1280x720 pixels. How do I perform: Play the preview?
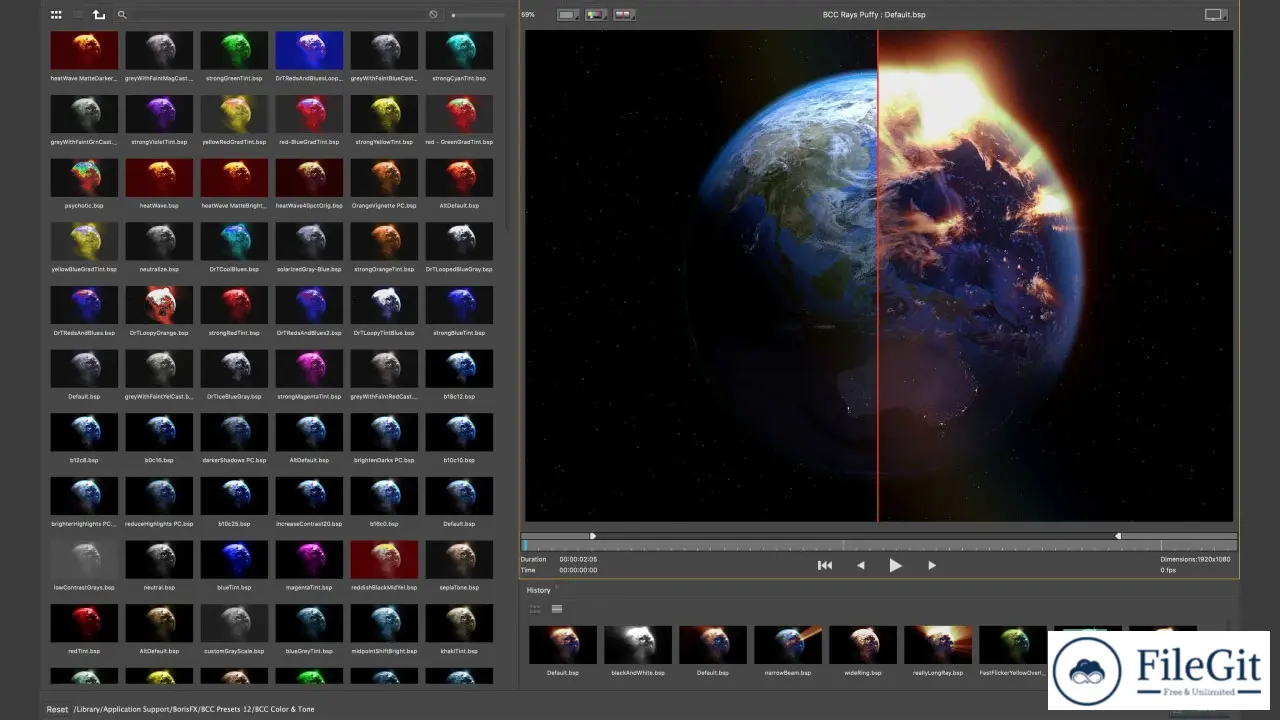[x=895, y=565]
